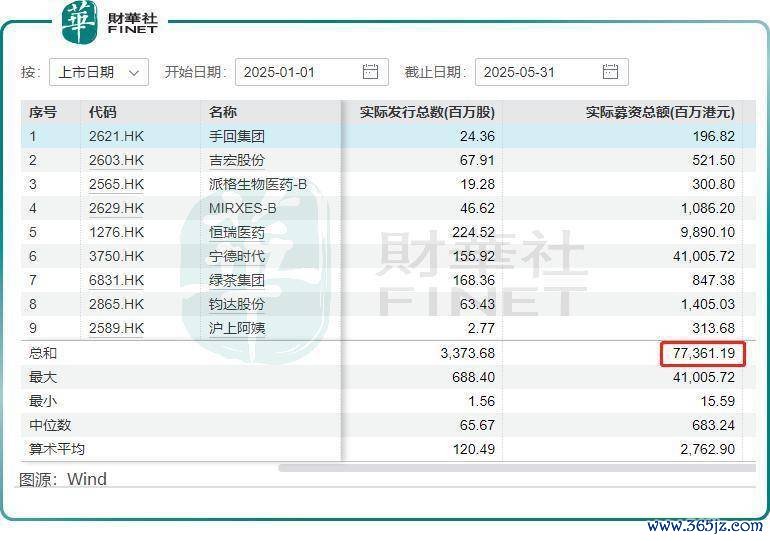The image size is (770, 541).
Task: Open stock code 2589.HK link
Action: 116,328
